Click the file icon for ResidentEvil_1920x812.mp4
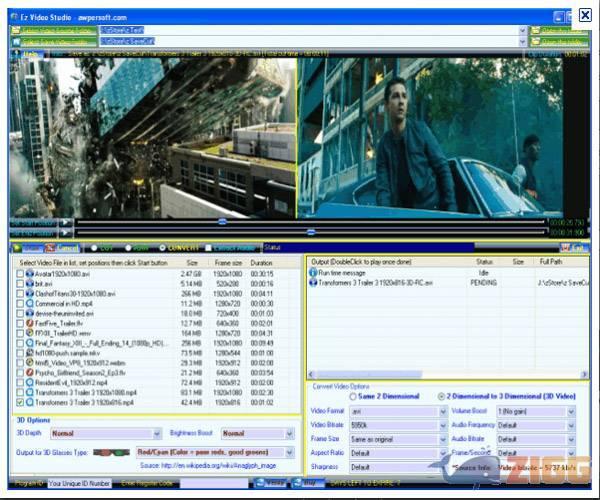This screenshot has height=500, width=600. pos(29,383)
